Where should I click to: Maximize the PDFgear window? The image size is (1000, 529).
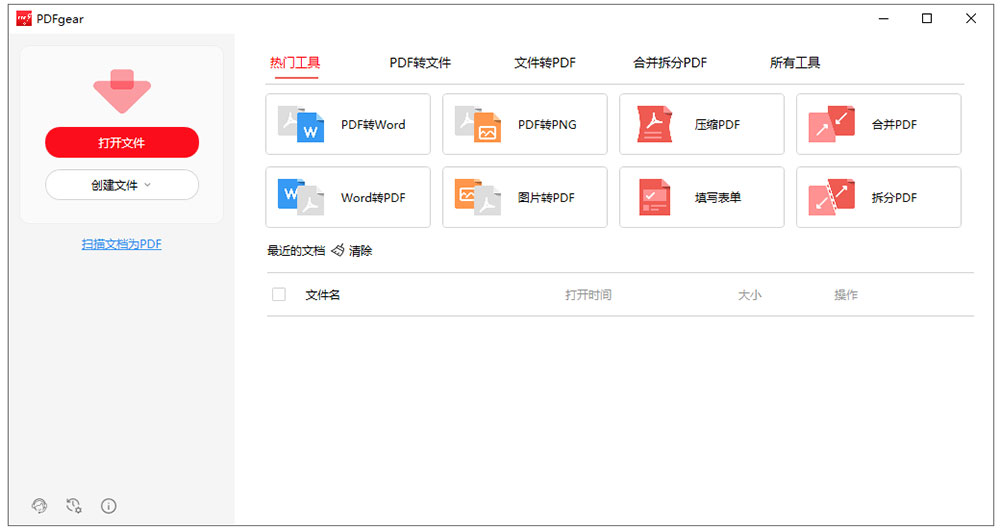point(927,19)
